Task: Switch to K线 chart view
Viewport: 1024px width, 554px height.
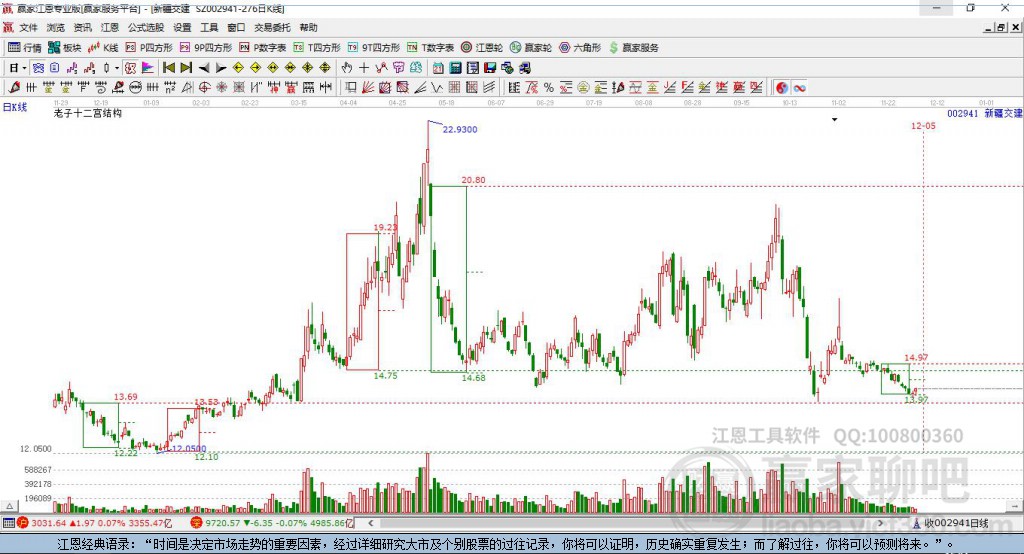Action: click(103, 48)
